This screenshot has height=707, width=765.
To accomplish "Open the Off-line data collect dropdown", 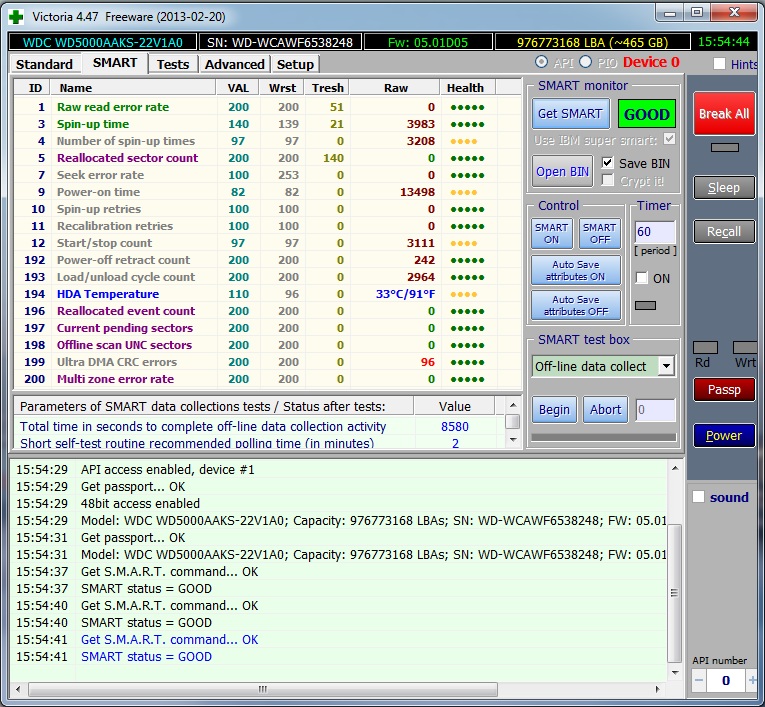I will 666,366.
